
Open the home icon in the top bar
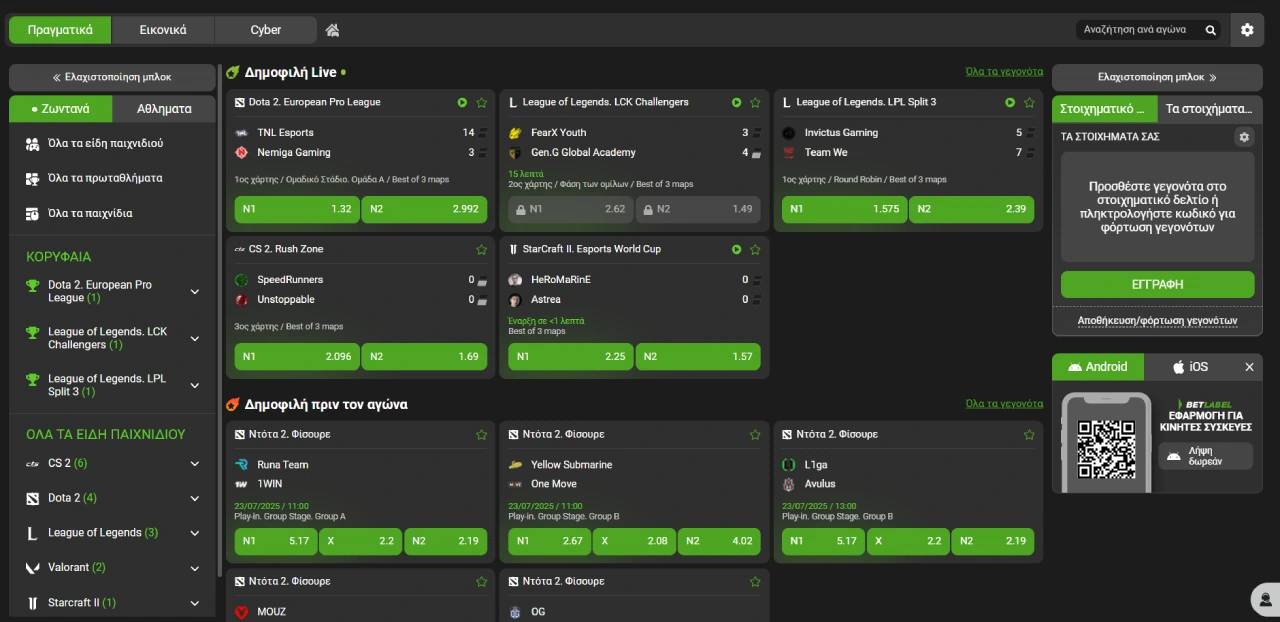point(332,30)
